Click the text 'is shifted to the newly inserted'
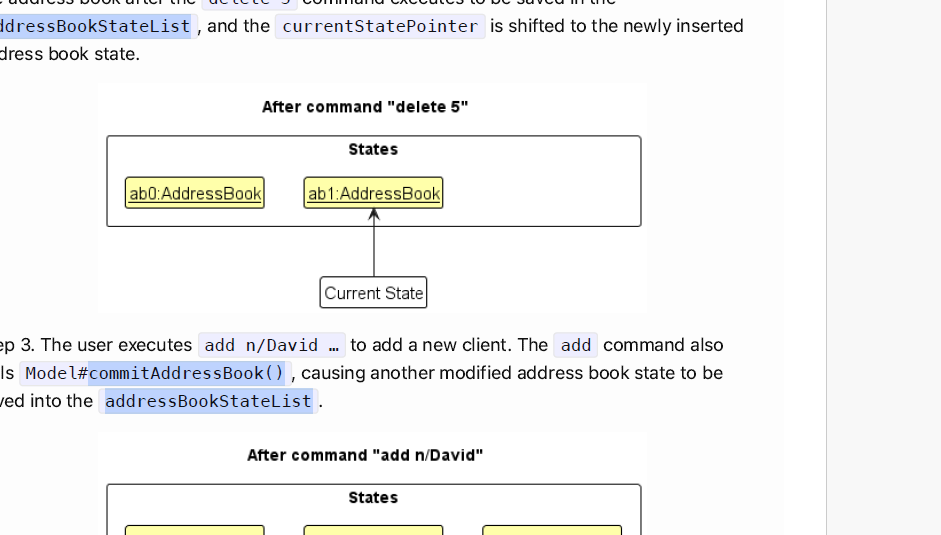This screenshot has width=941, height=535. tap(617, 26)
